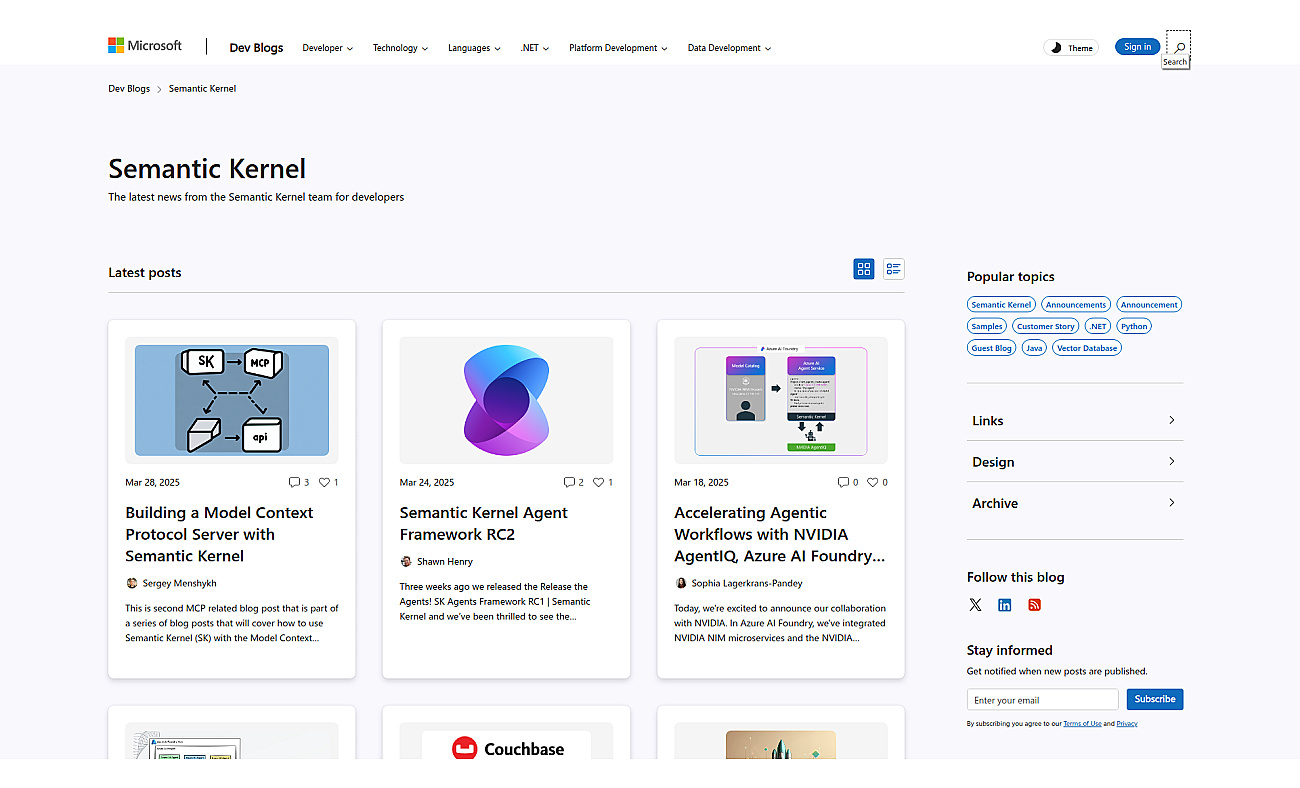Open Dev Blogs in the header
The image size is (1300, 788).
tap(256, 48)
